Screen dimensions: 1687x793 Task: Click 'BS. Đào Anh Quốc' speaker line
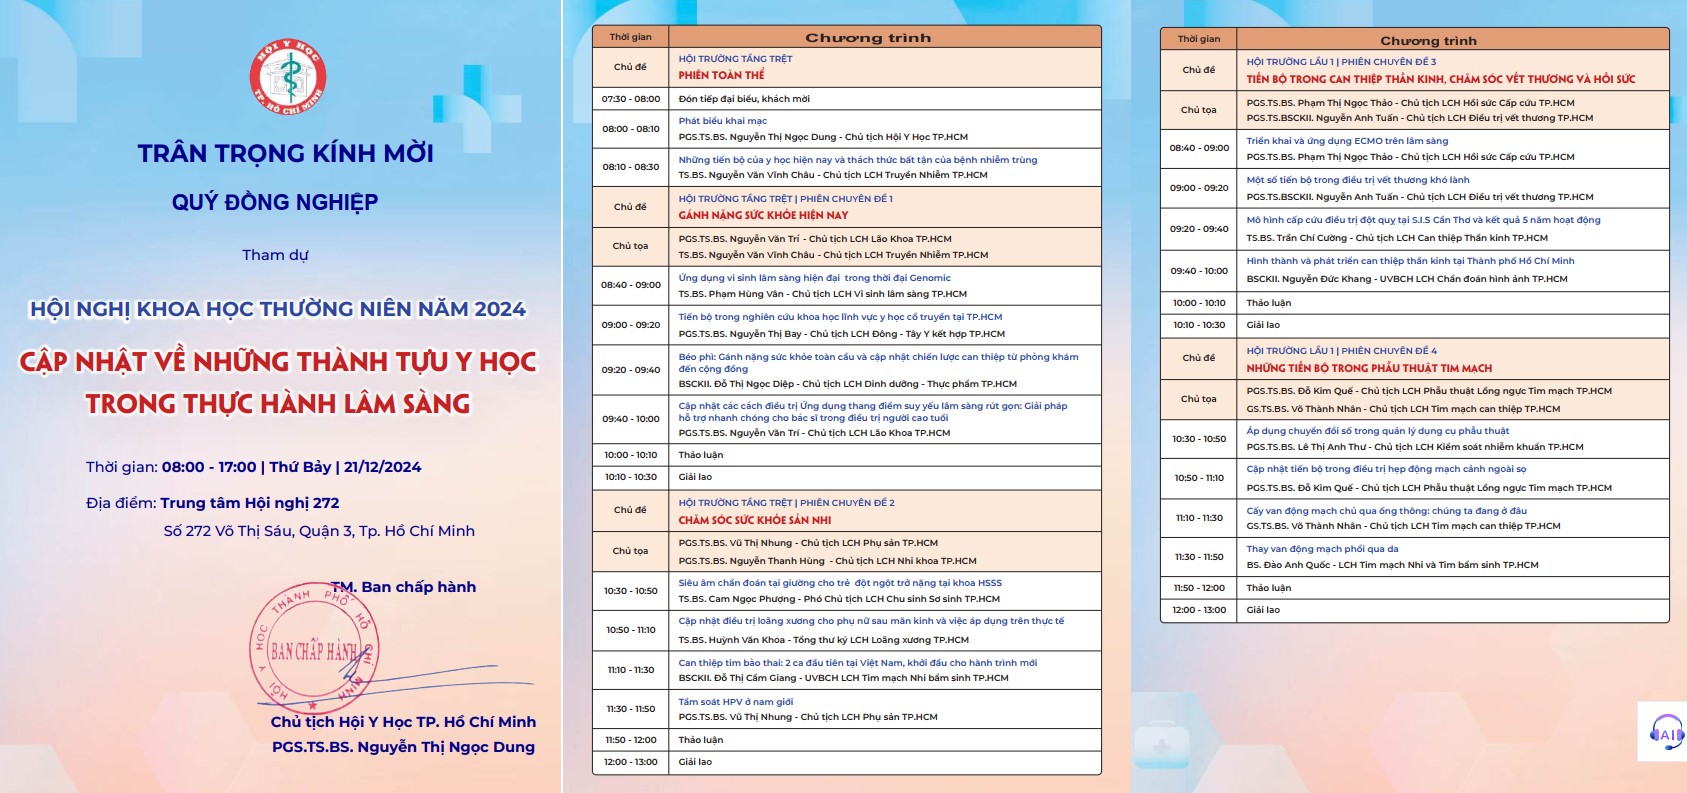coord(1392,565)
